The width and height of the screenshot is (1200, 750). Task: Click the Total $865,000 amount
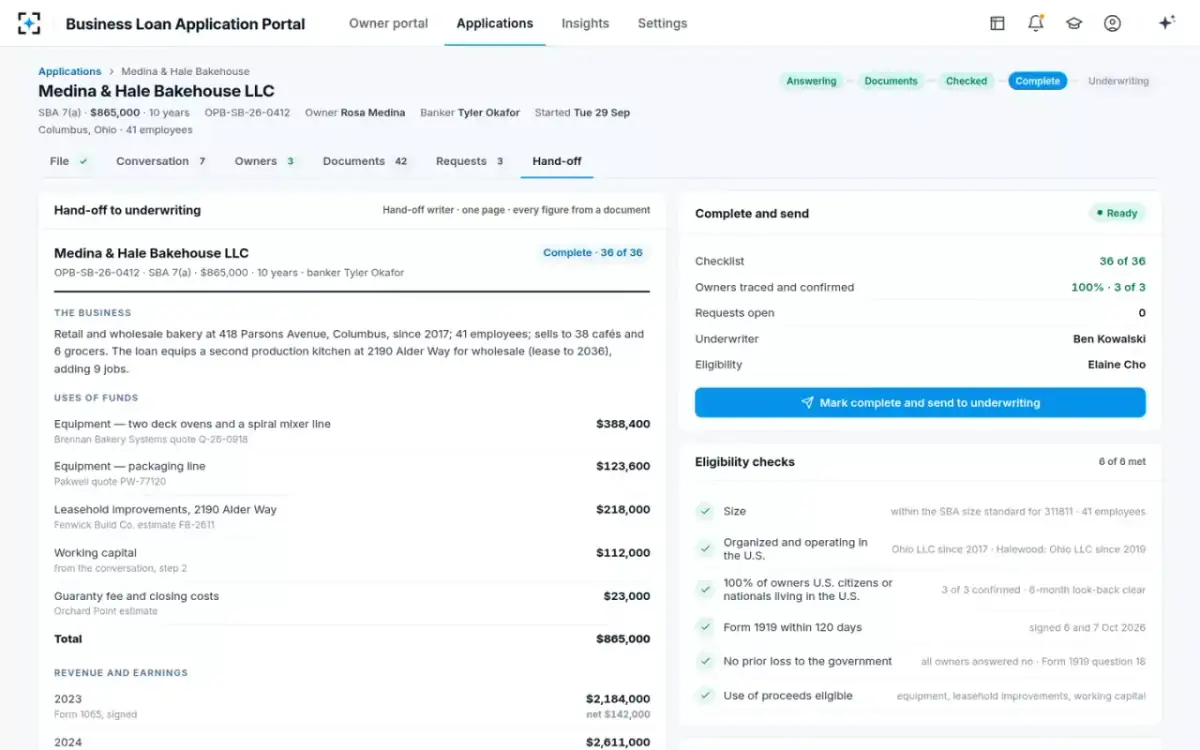[623, 639]
